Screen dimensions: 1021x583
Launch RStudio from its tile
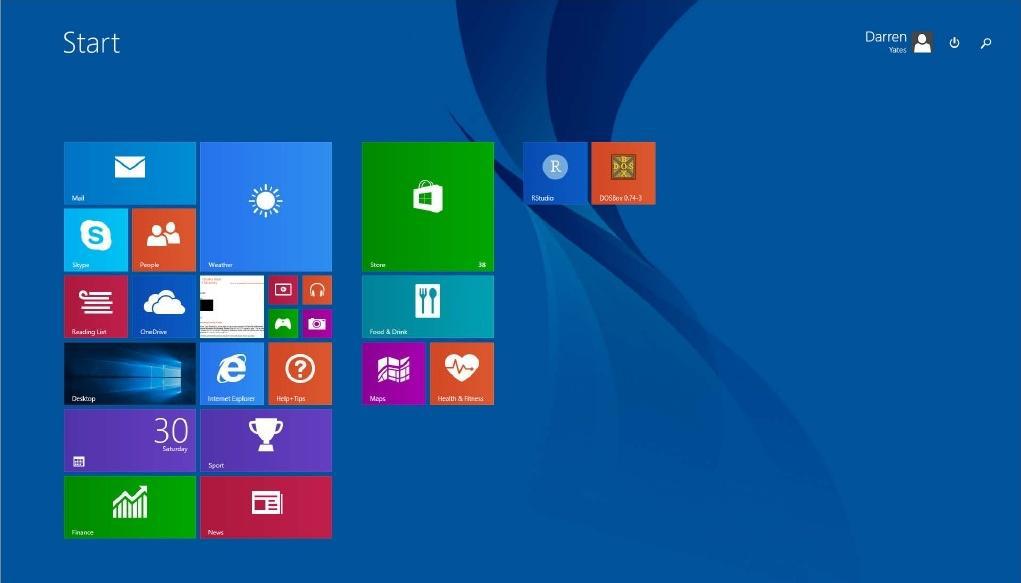(555, 173)
